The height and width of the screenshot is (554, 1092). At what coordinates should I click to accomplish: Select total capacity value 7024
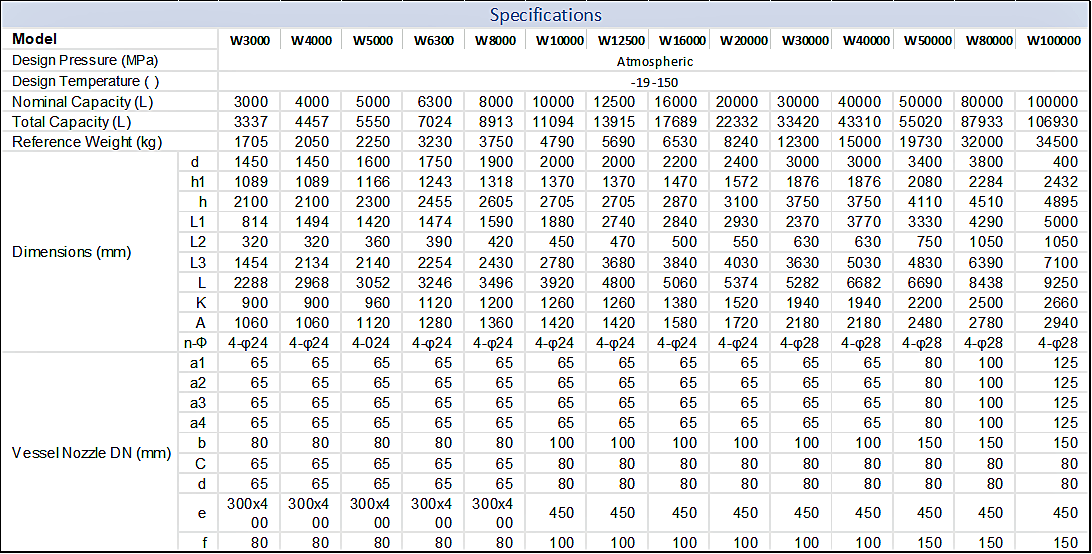click(435, 122)
